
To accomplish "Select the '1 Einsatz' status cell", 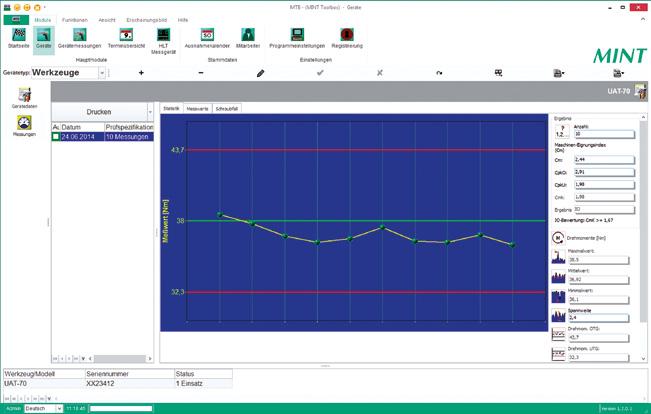I will 203,383.
